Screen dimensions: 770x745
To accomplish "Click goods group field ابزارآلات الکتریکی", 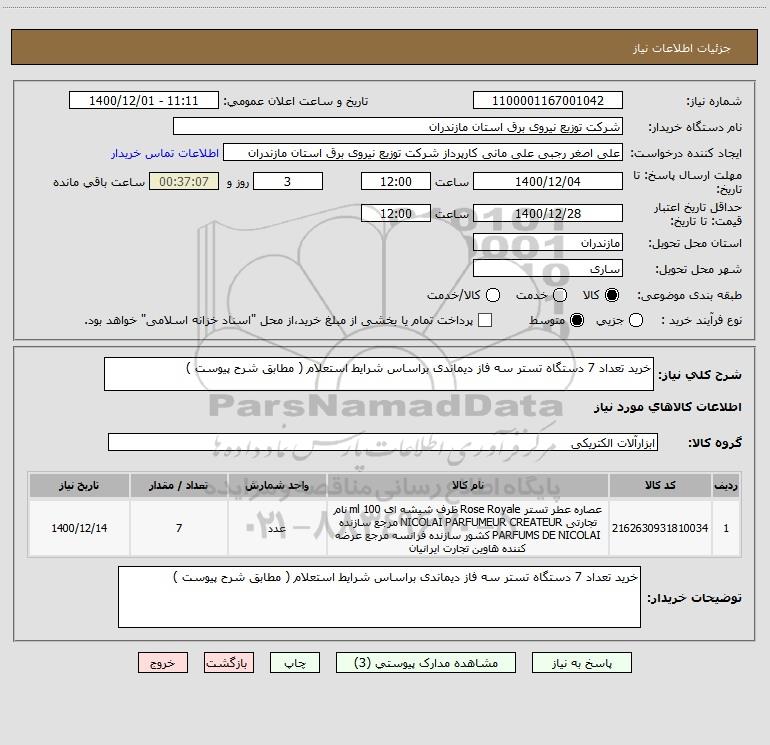I will coord(383,442).
